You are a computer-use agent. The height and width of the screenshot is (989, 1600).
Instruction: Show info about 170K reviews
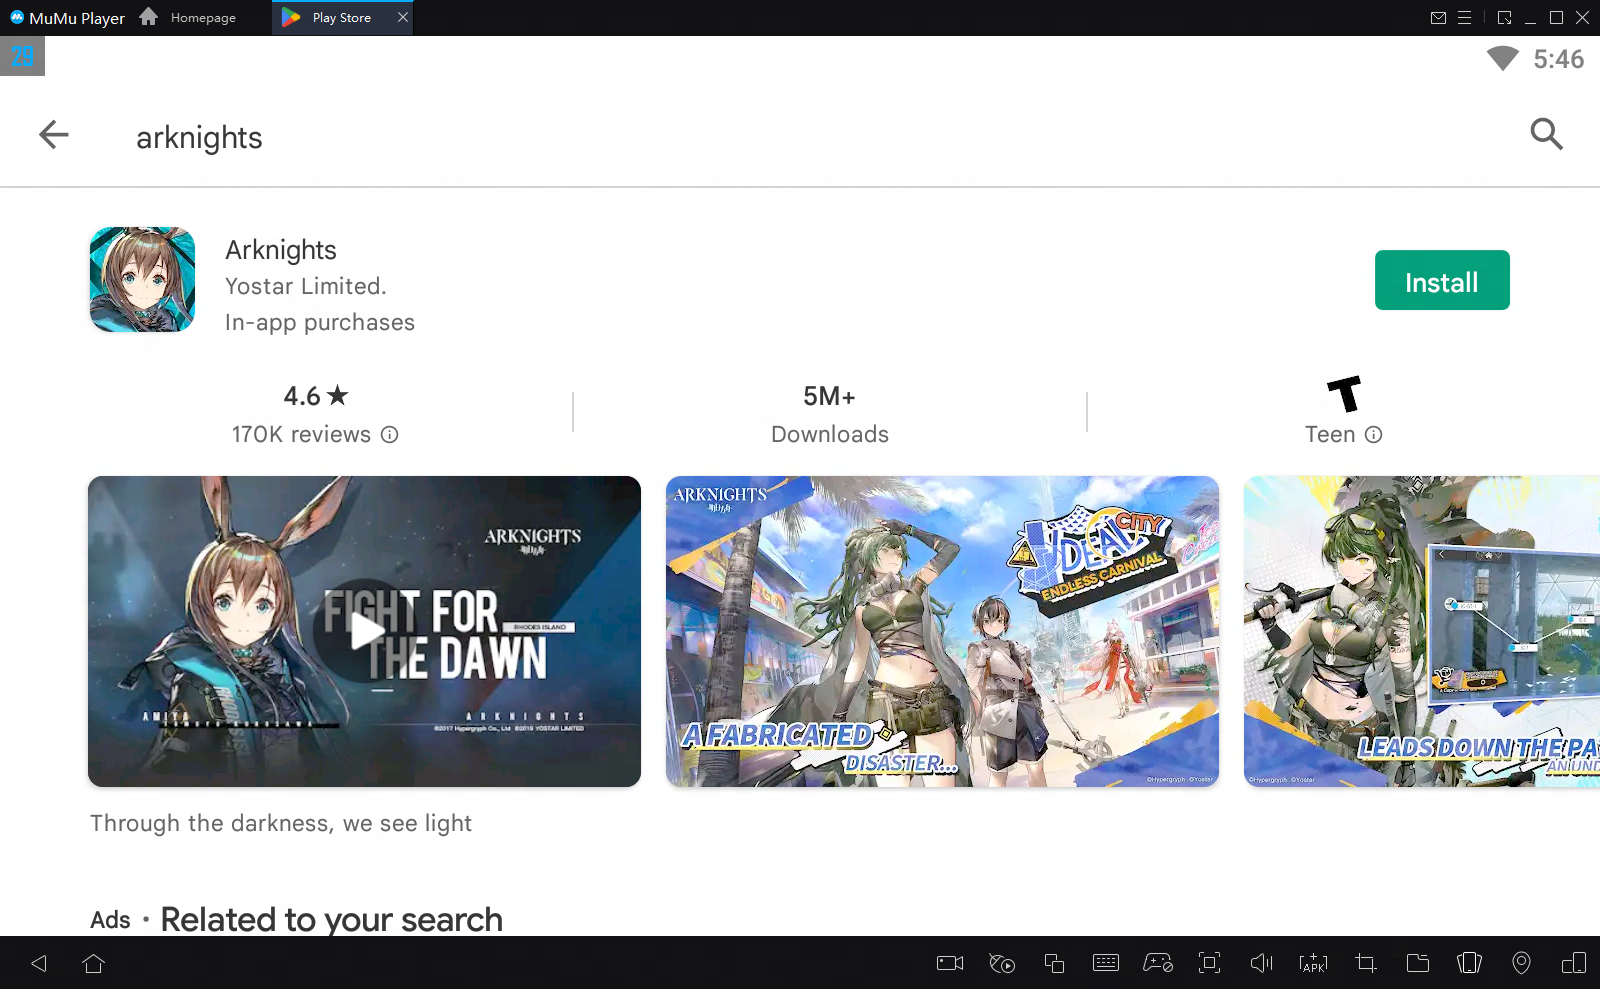pos(390,435)
